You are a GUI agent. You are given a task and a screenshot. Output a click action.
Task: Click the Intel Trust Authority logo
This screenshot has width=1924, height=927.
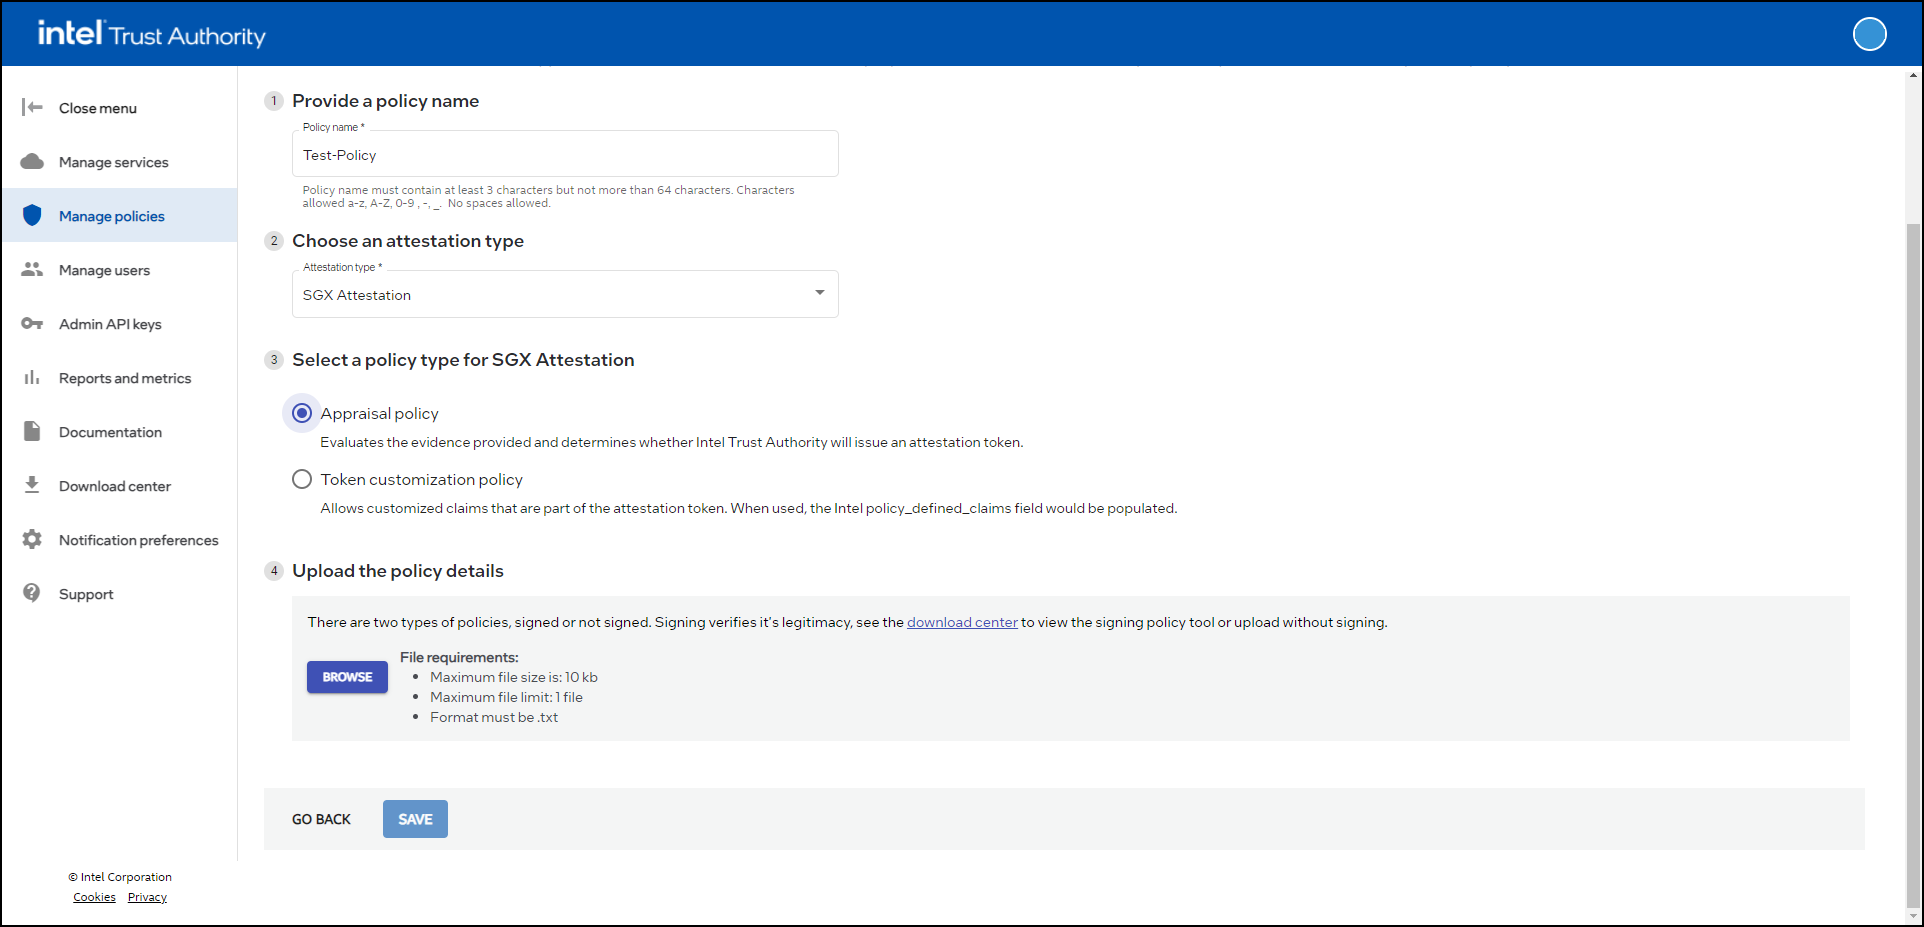pyautogui.click(x=151, y=34)
